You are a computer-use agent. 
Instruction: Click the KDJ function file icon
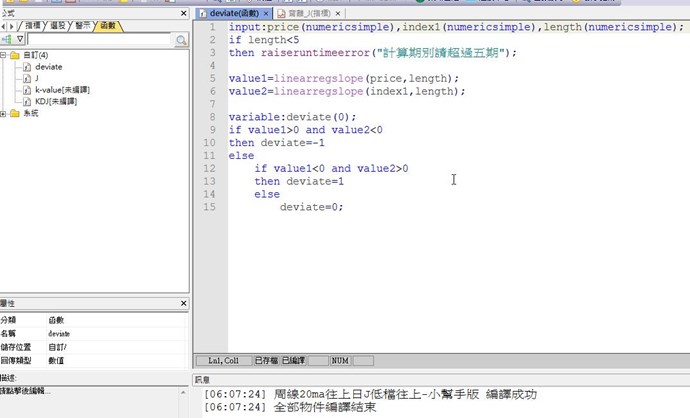pyautogui.click(x=27, y=102)
